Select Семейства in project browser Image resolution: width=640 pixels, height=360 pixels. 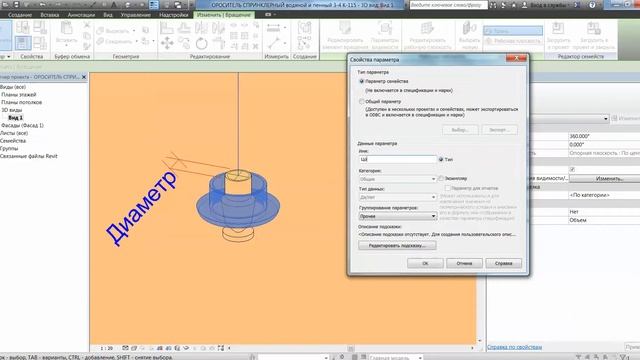tap(13, 141)
